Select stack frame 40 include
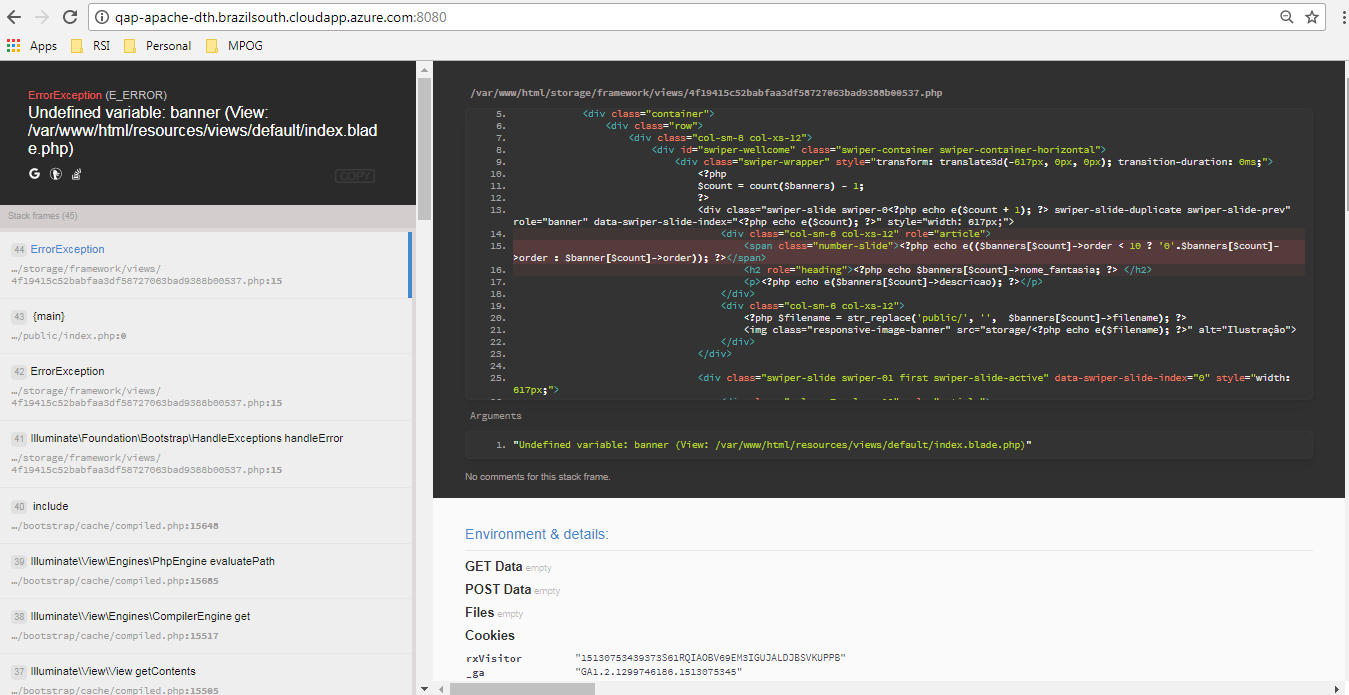Image resolution: width=1349 pixels, height=695 pixels. 206,516
